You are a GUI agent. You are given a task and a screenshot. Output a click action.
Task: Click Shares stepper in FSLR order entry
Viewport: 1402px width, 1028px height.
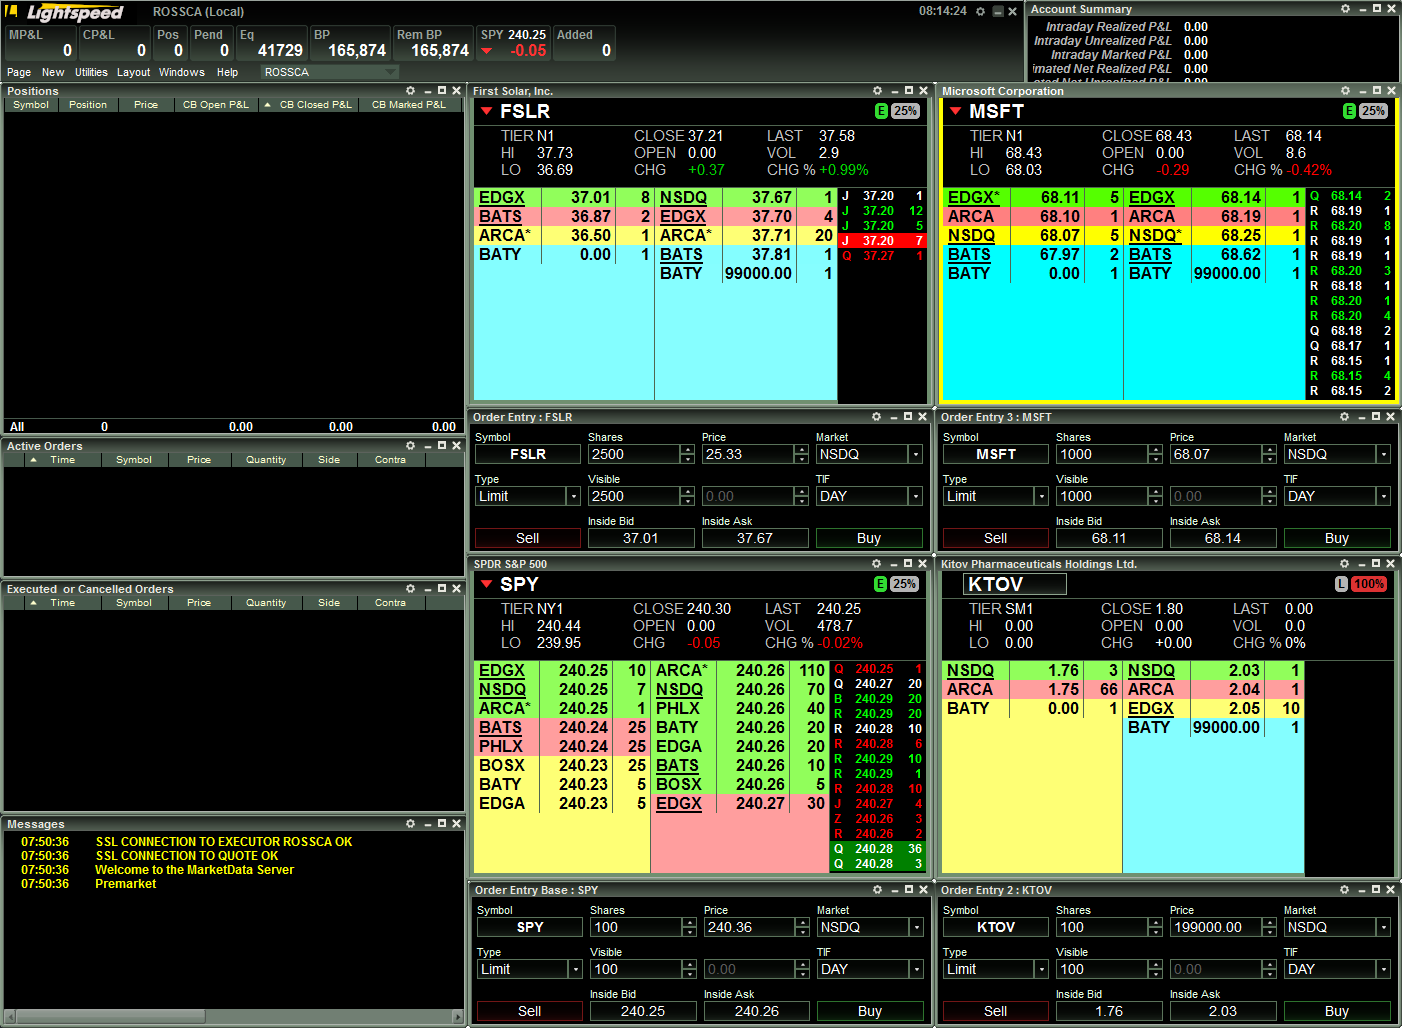click(x=687, y=454)
